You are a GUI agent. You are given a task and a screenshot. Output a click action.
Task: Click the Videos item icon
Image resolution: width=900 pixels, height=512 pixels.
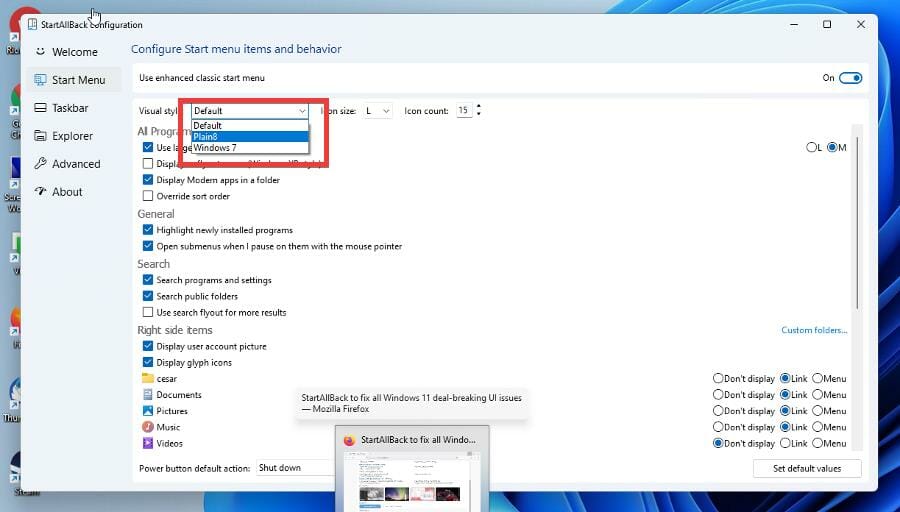tap(148, 443)
